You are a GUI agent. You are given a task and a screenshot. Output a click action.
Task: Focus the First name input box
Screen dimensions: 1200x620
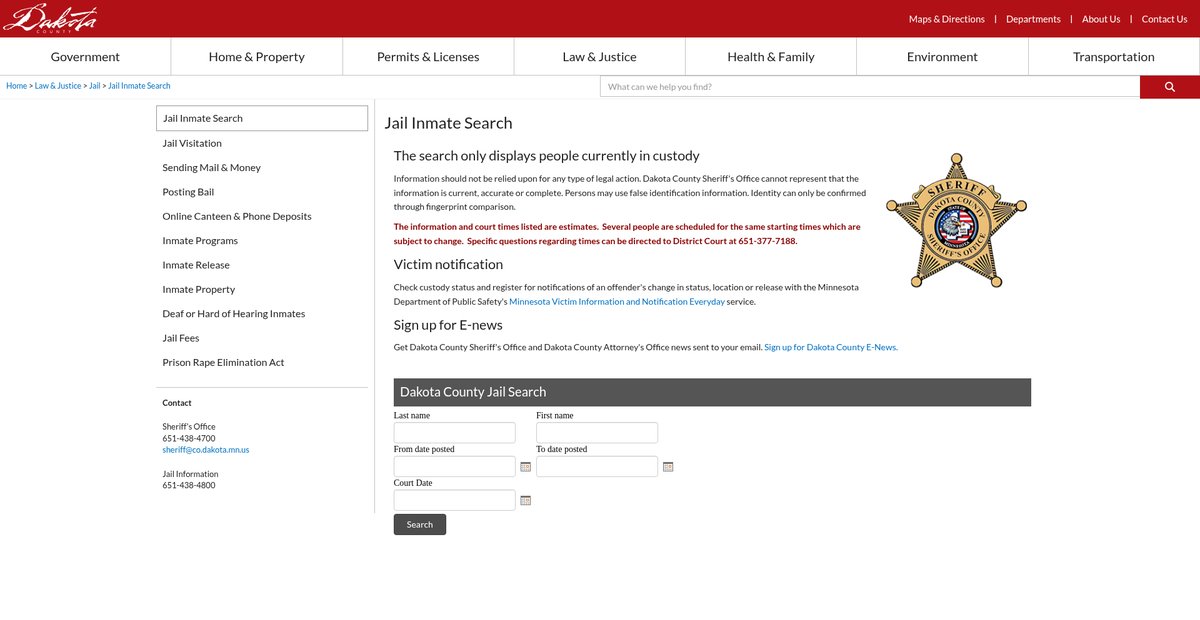[597, 433]
